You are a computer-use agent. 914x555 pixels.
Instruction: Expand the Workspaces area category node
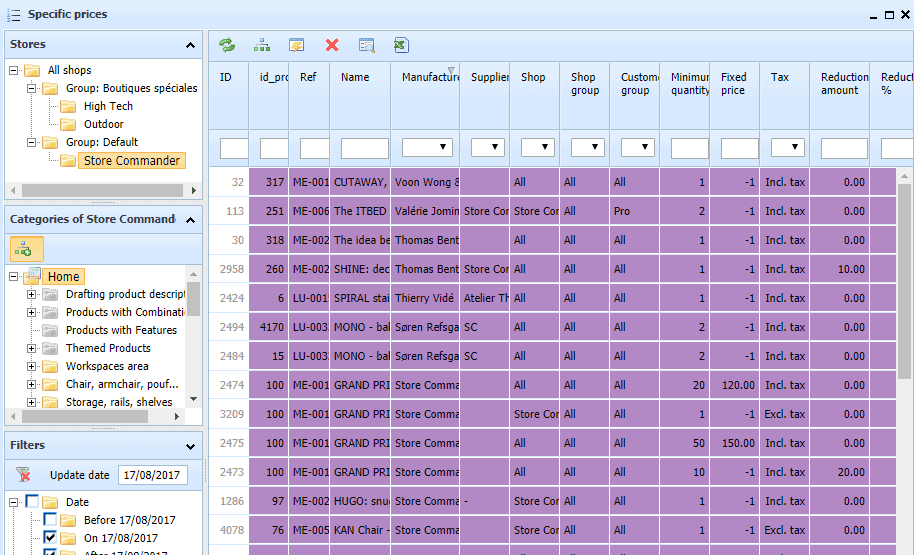pyautogui.click(x=31, y=366)
